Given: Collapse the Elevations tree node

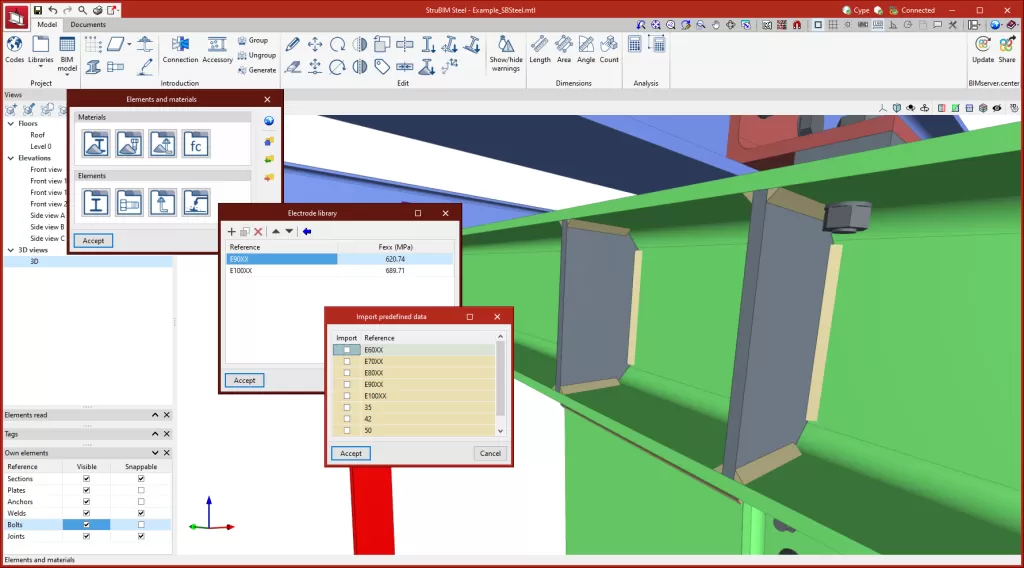Looking at the screenshot, I should (x=10, y=158).
